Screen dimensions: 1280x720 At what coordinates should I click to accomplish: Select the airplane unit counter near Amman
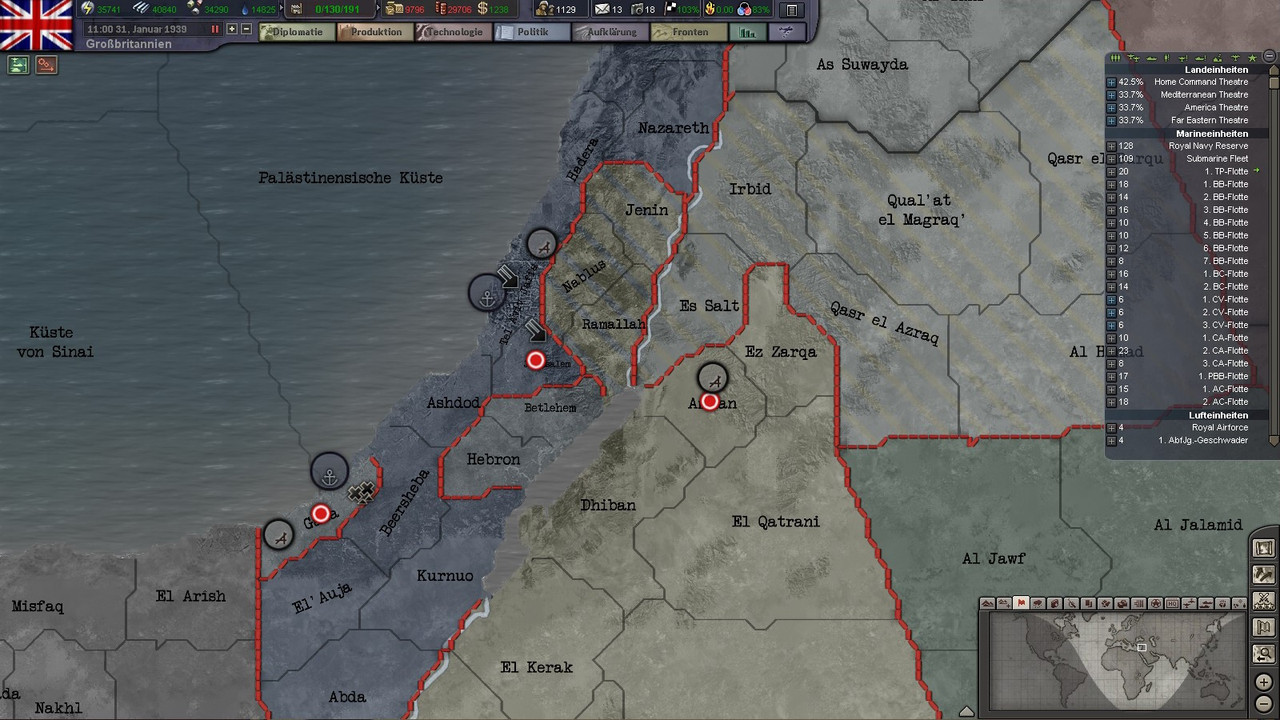tap(712, 377)
